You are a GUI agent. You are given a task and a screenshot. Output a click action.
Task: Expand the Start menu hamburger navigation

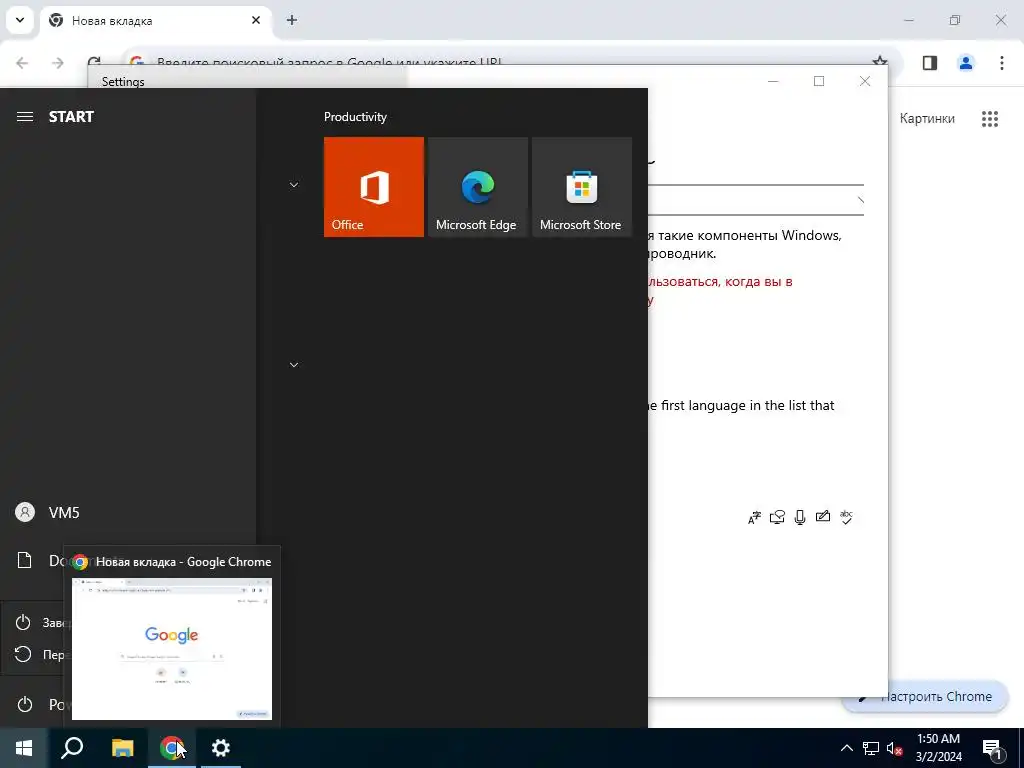[x=25, y=117]
